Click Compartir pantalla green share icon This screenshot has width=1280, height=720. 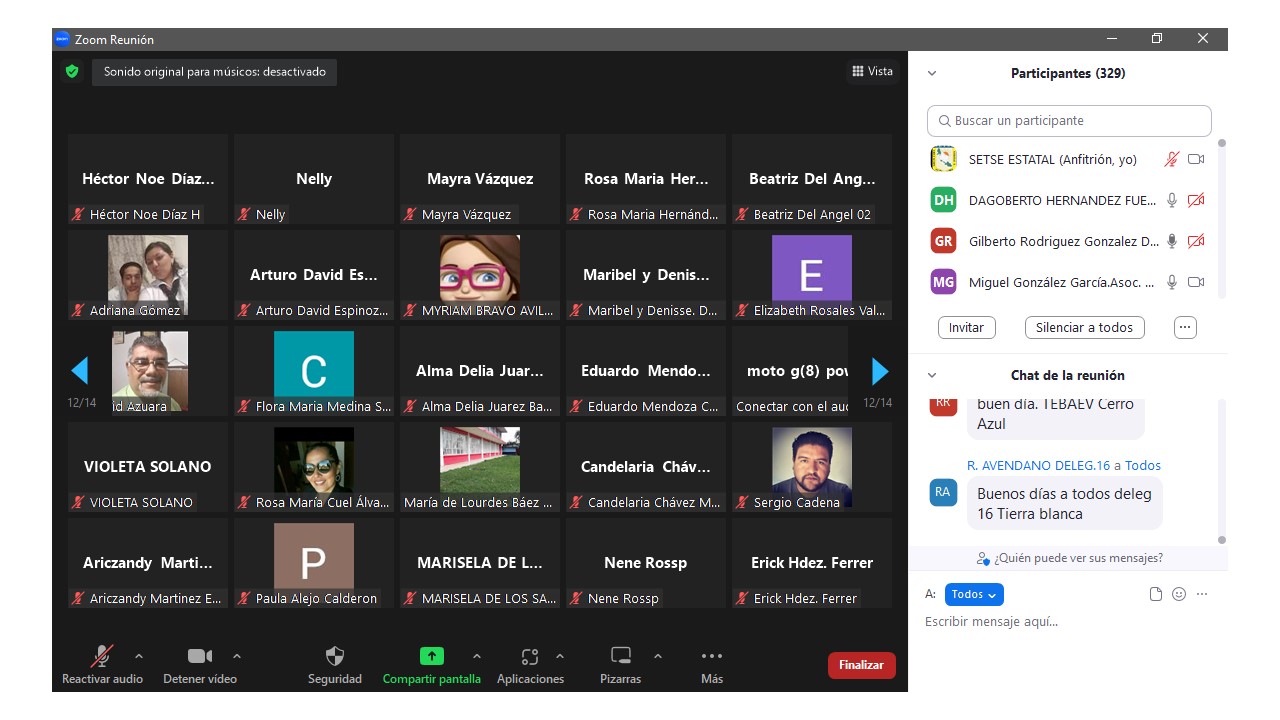[431, 656]
